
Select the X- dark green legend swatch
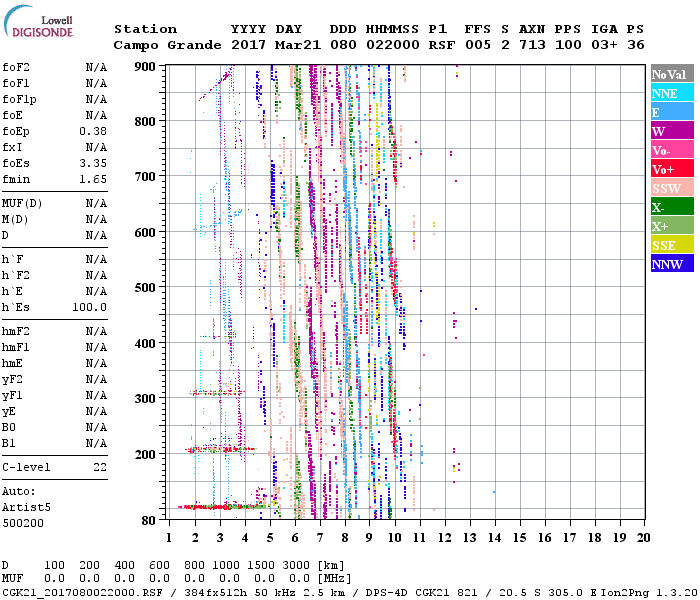point(672,207)
